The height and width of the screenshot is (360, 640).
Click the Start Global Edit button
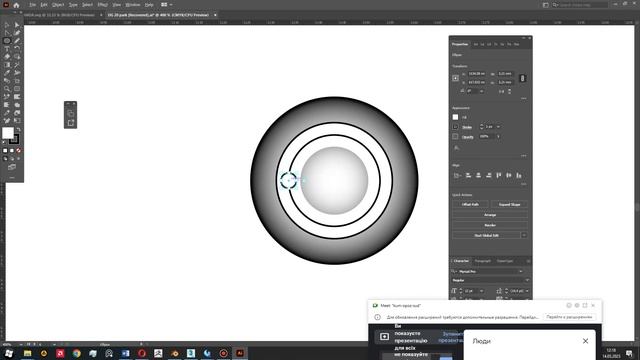(x=486, y=236)
